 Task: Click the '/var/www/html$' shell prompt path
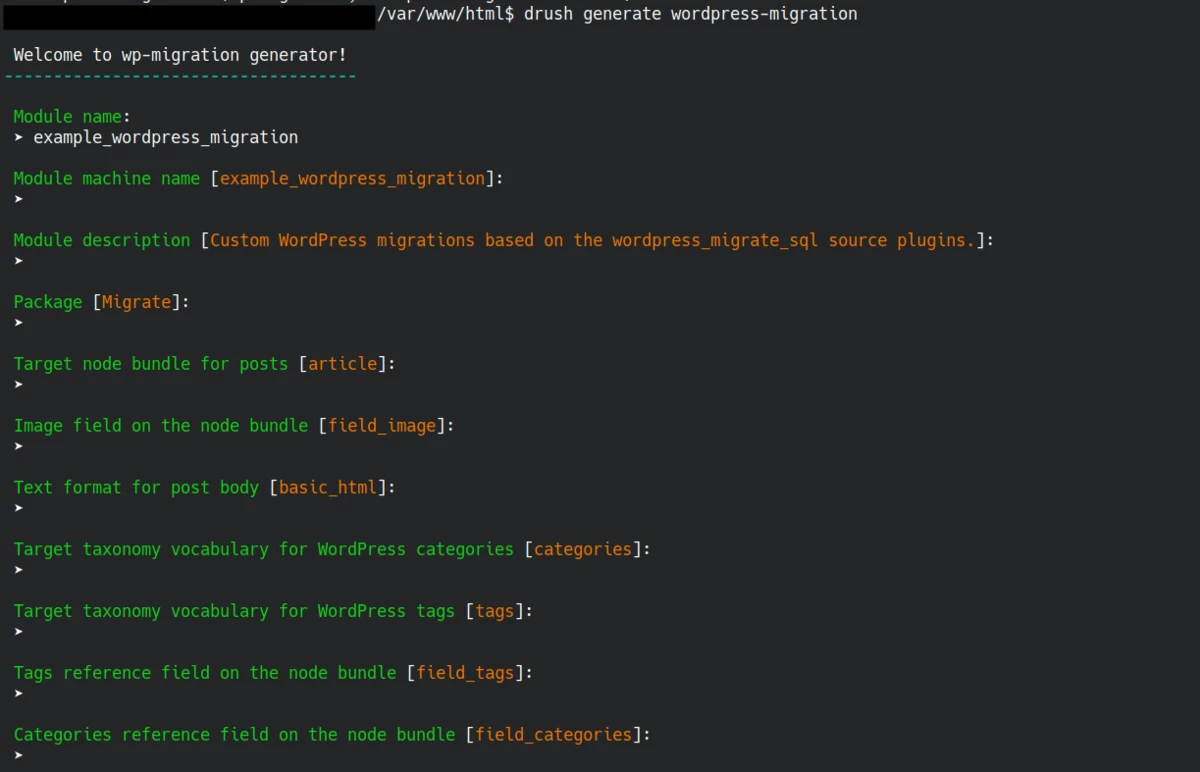446,14
